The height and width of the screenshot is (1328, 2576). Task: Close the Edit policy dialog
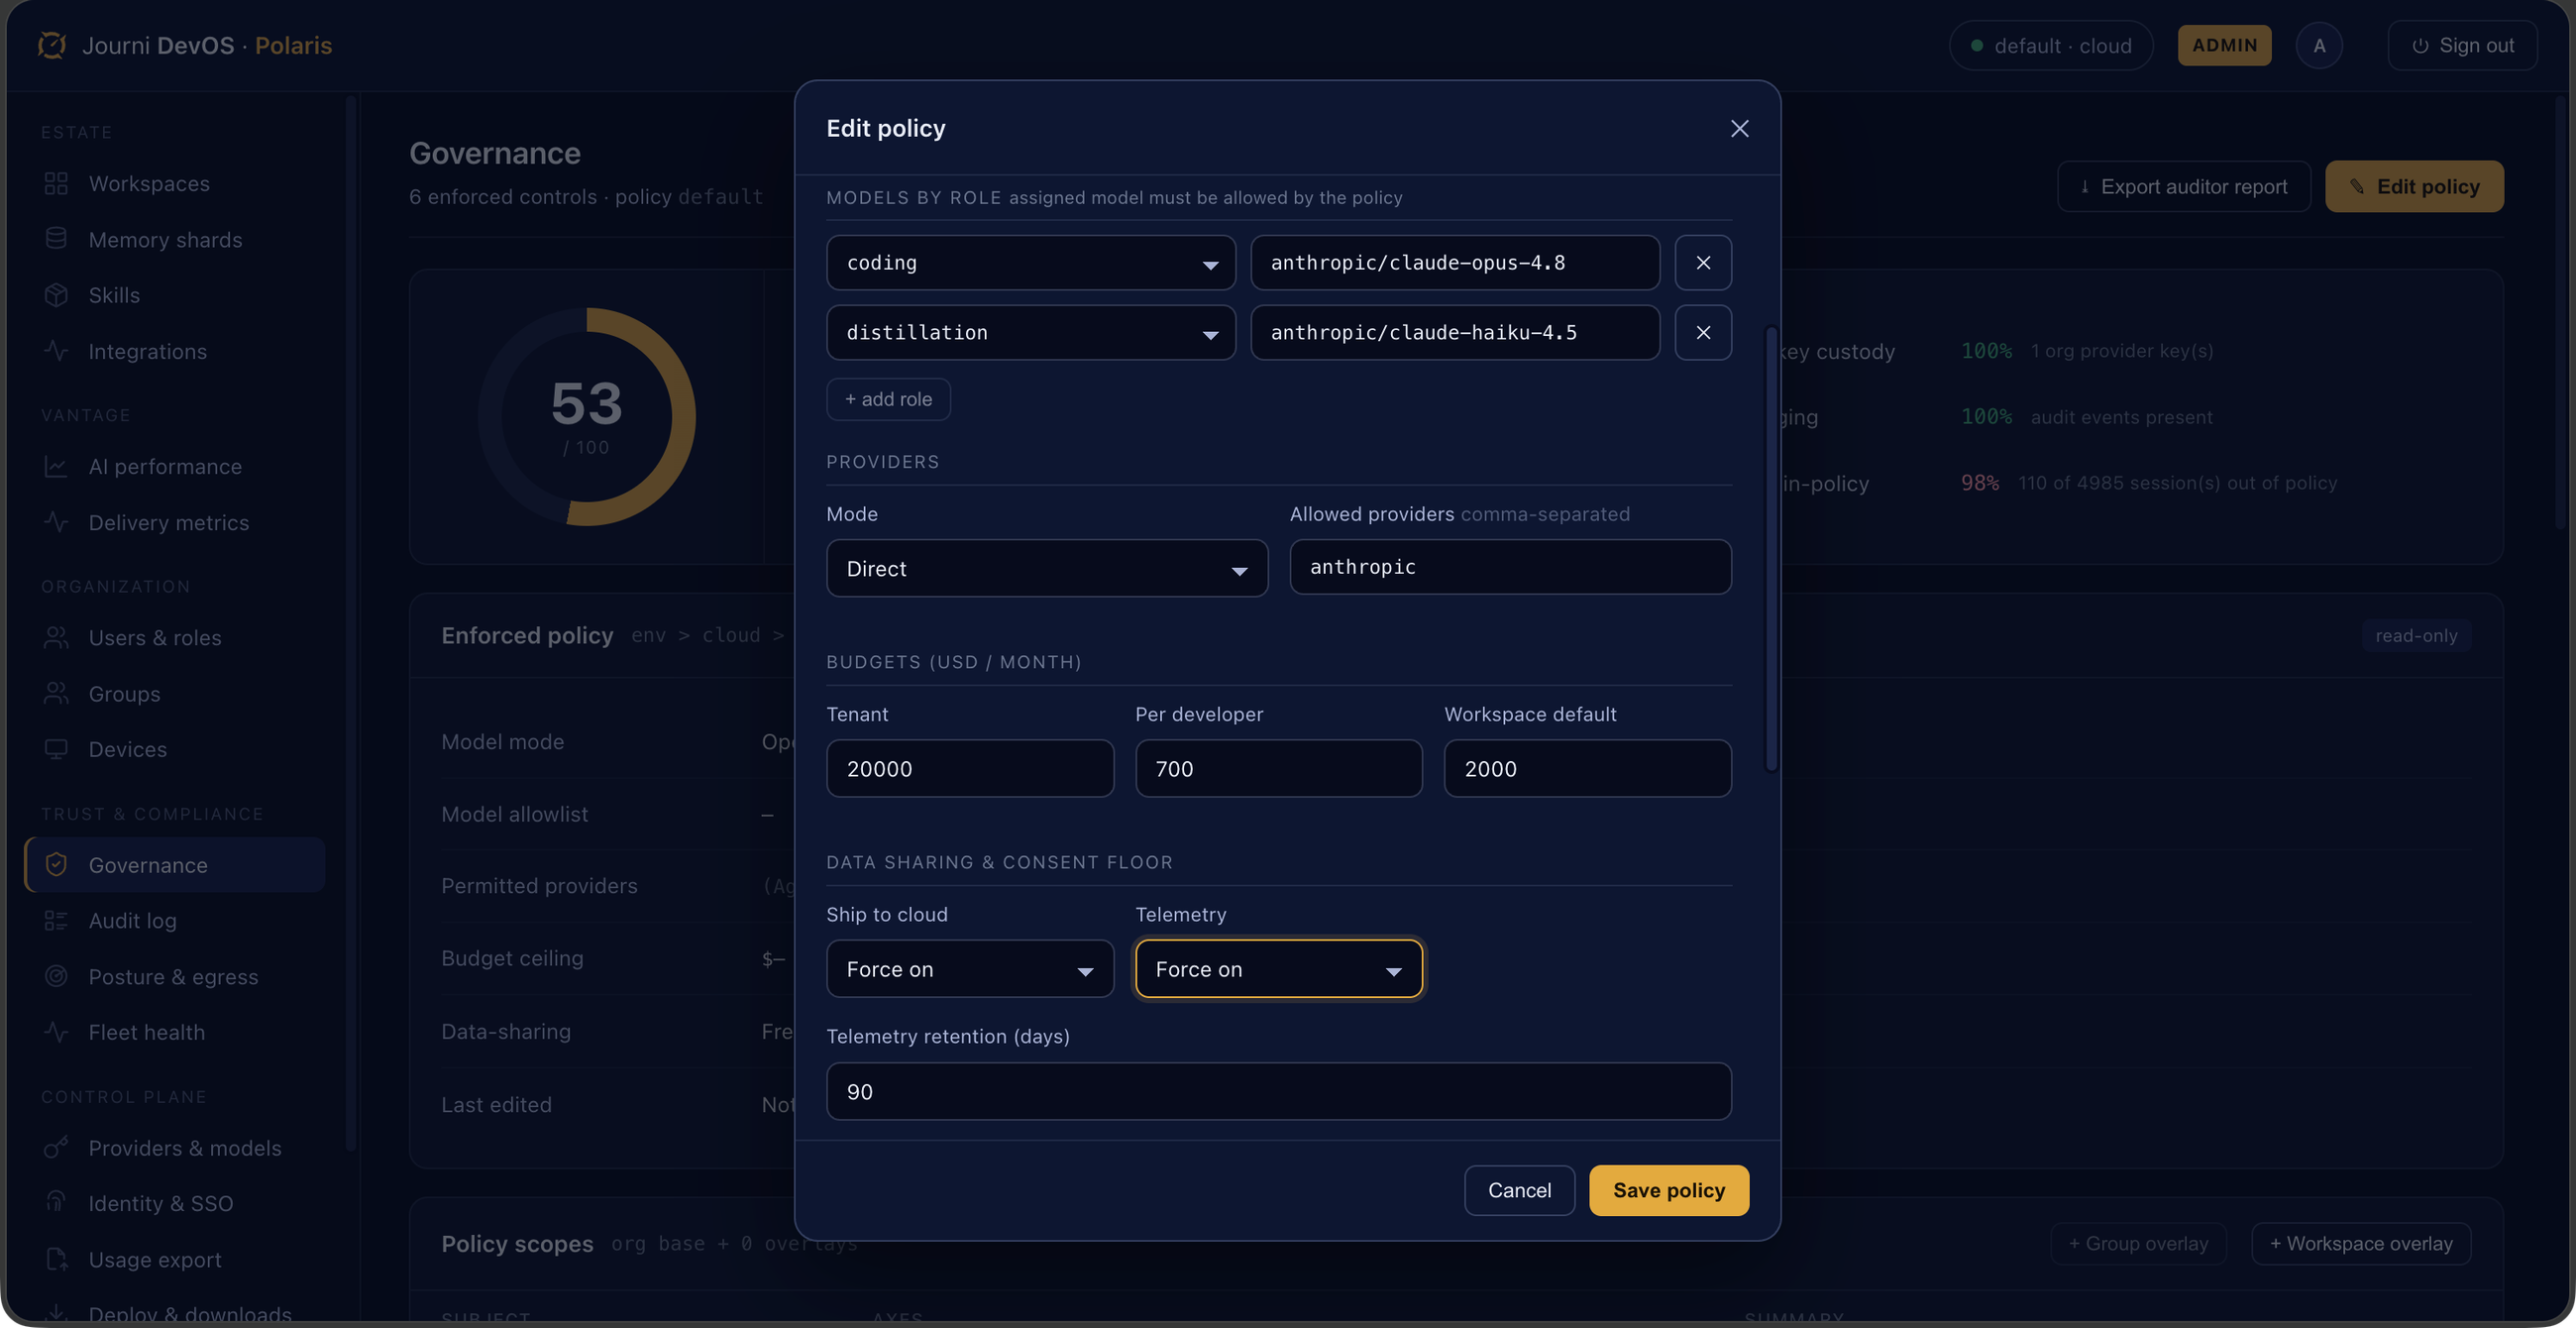click(1739, 128)
